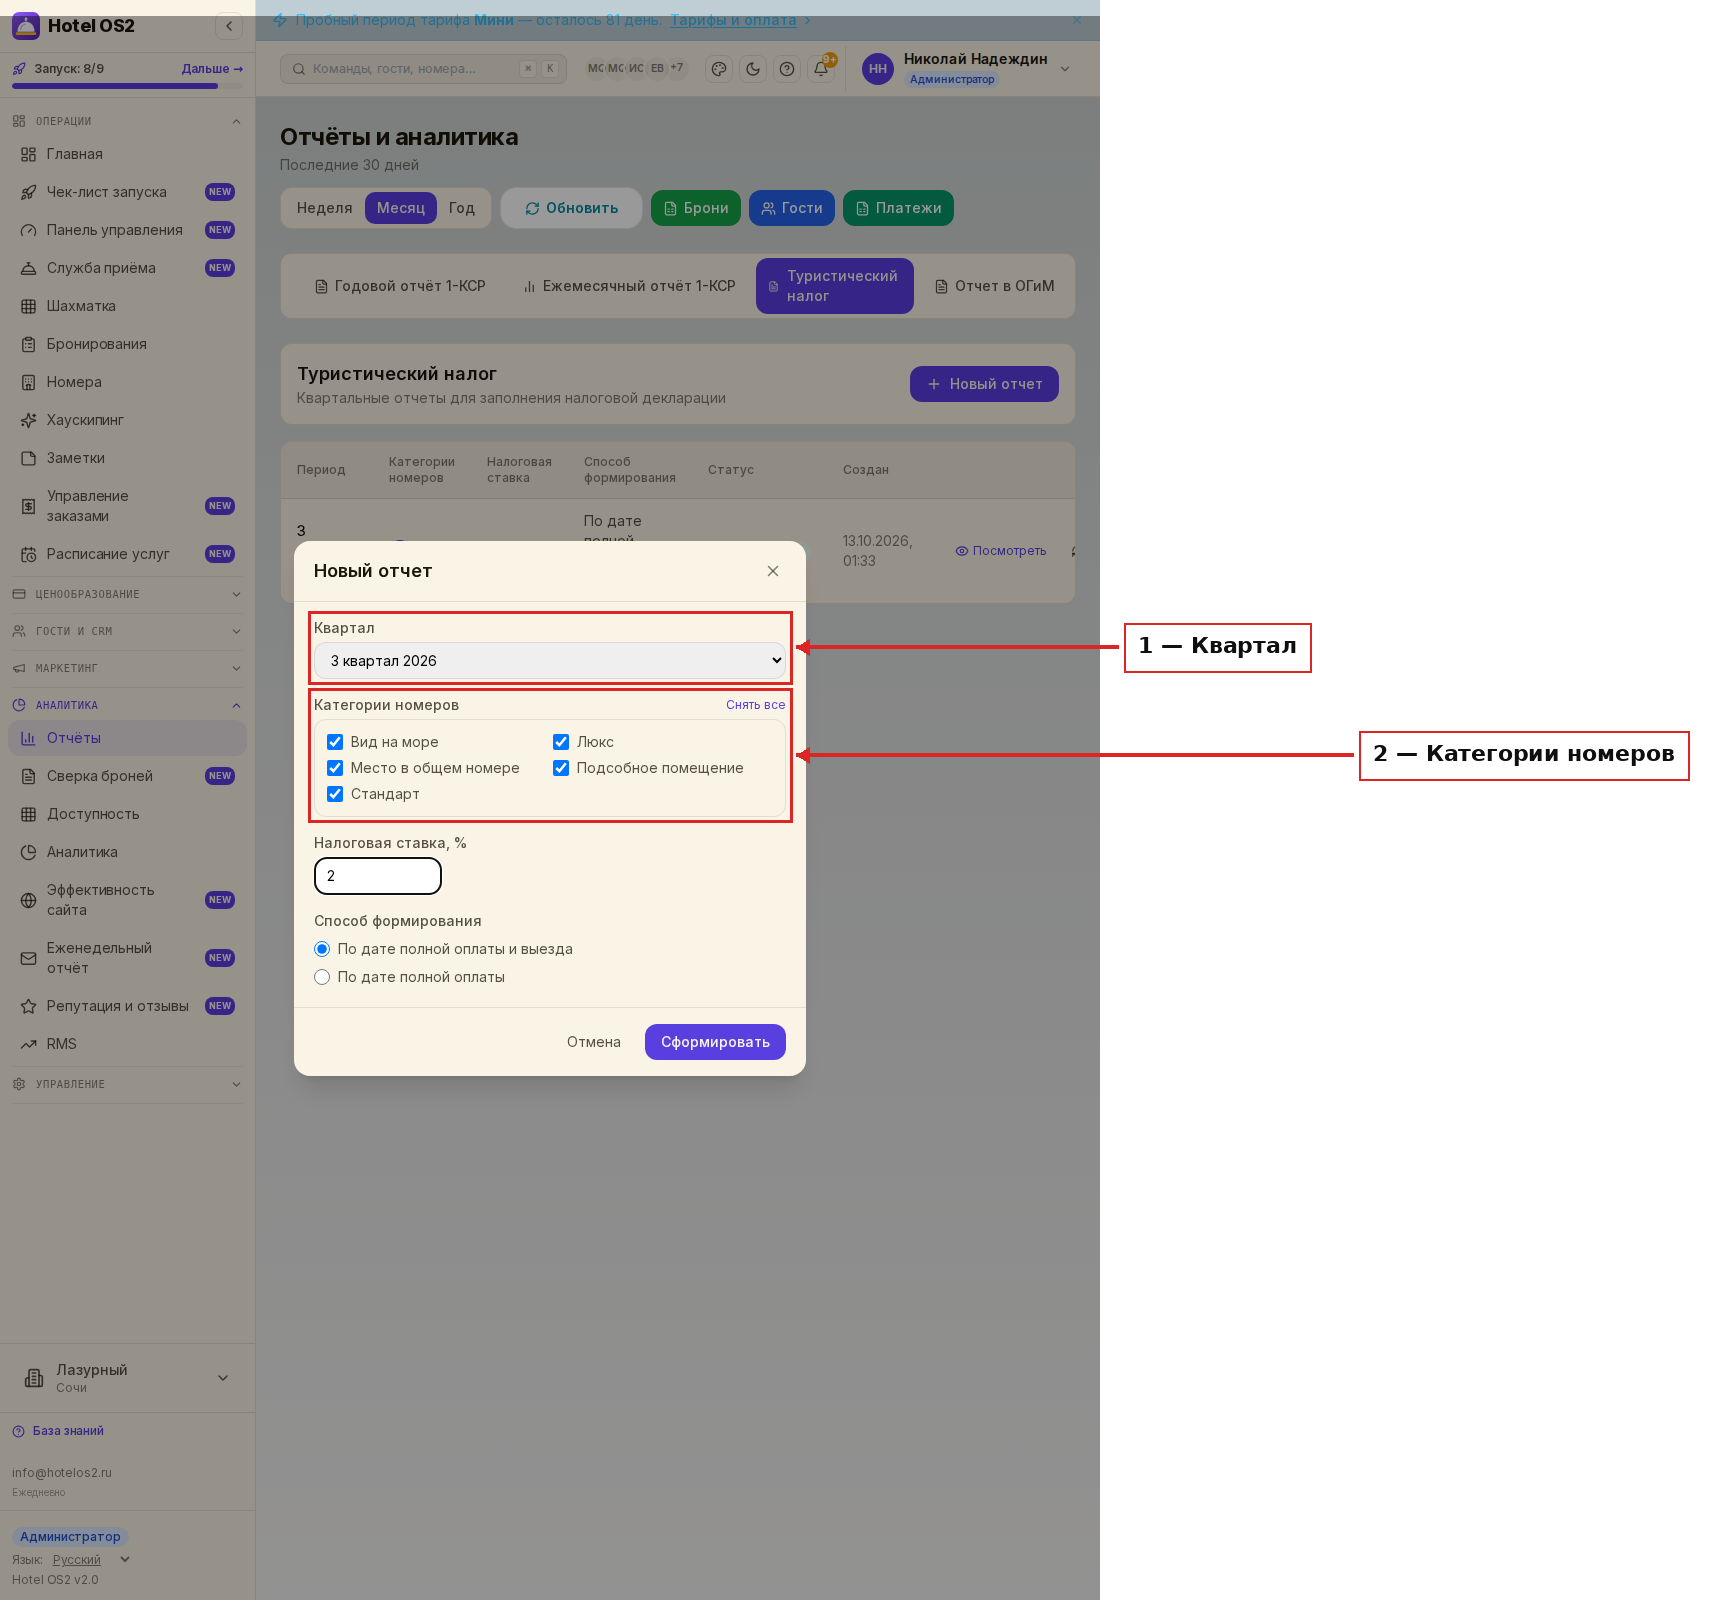The height and width of the screenshot is (1600, 1713).
Task: Uncheck Люкс checkbox
Action: [x=561, y=742]
